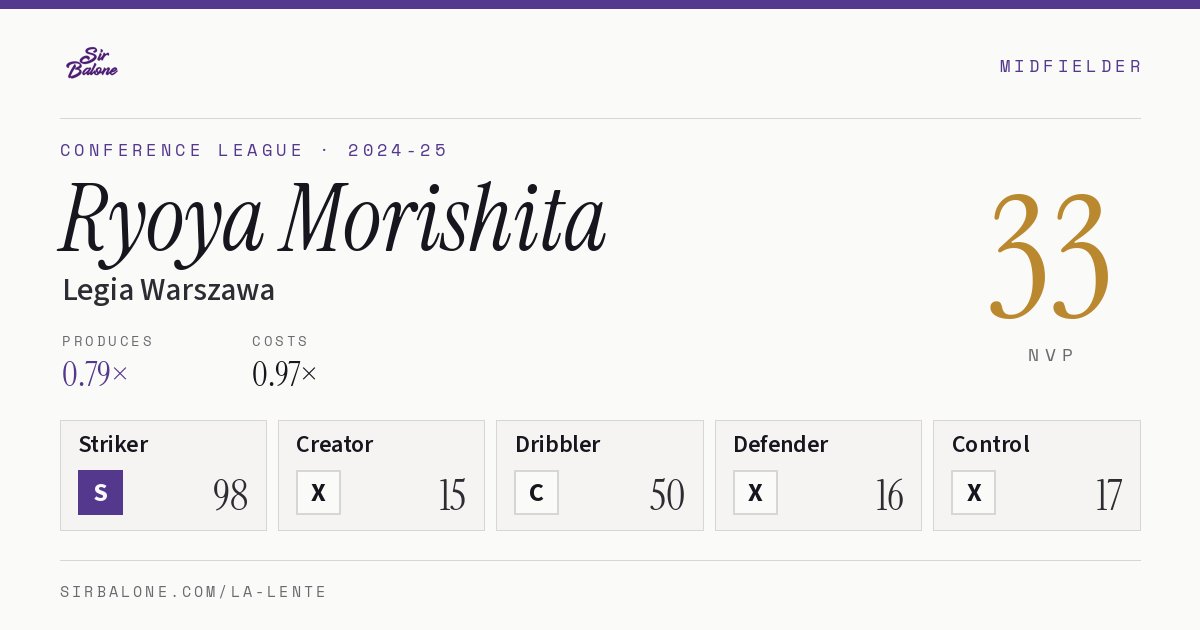Viewport: 1200px width, 630px height.
Task: Click the Conference League 2024-25 heading
Action: tap(254, 150)
